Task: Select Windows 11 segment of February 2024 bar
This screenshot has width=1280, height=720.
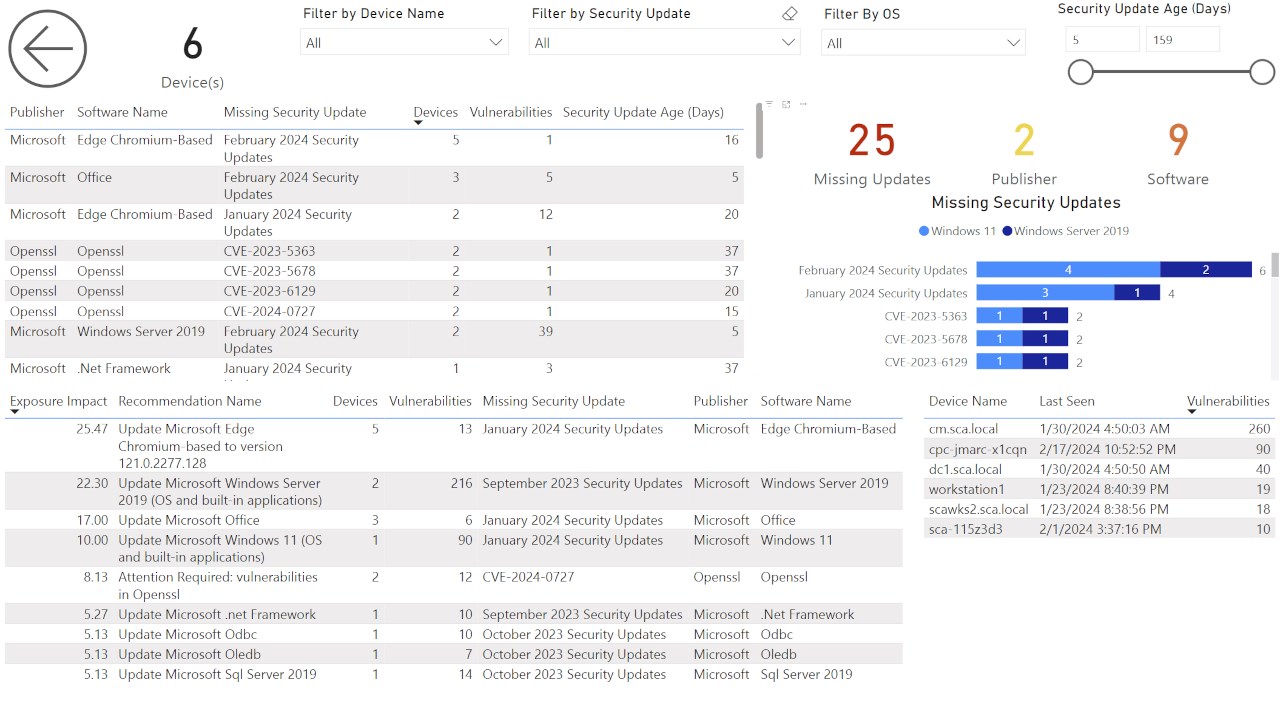Action: tap(1068, 270)
